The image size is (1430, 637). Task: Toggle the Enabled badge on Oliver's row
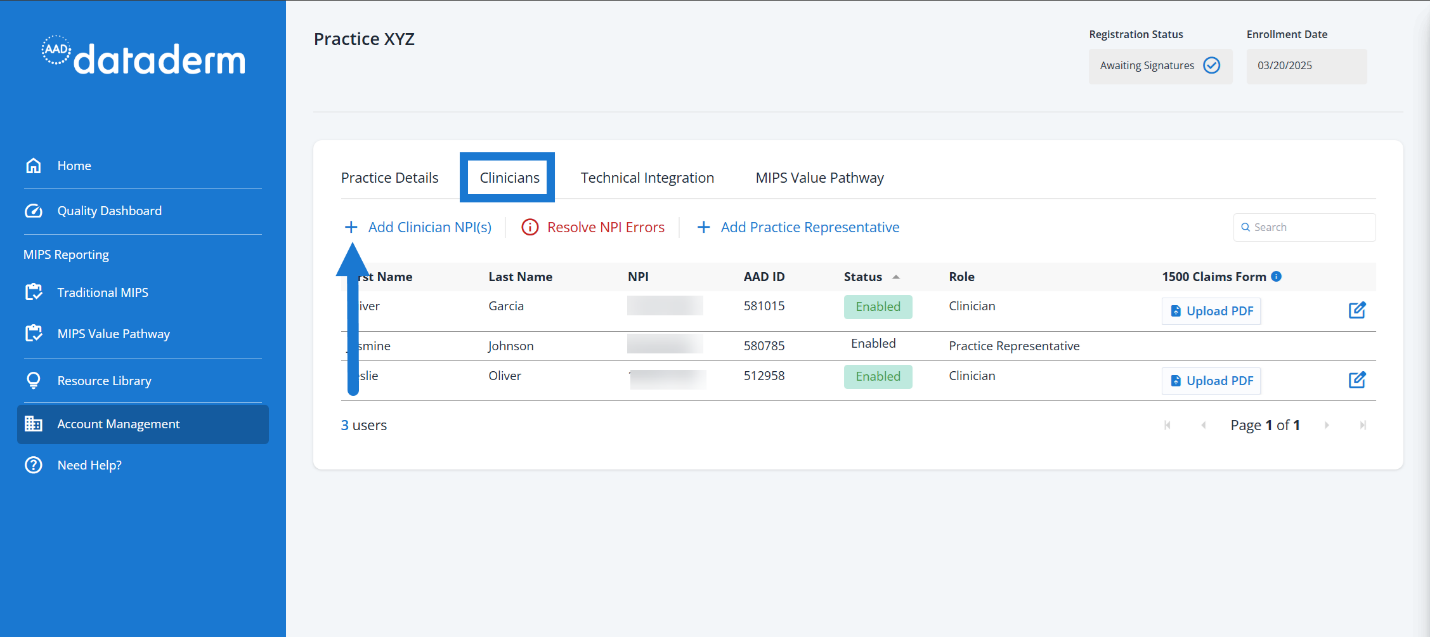(878, 376)
